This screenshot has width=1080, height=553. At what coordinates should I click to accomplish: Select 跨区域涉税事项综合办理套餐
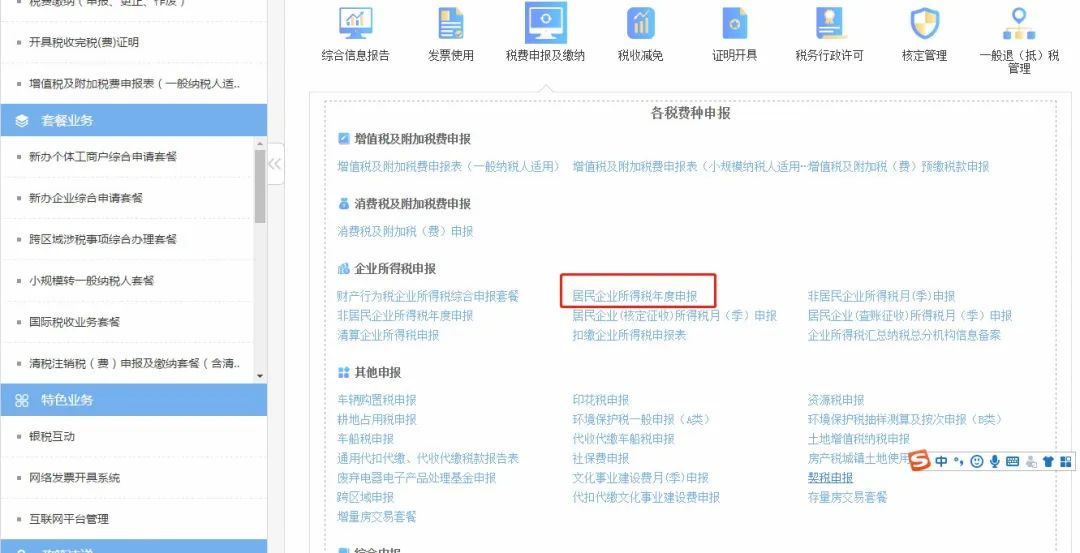pos(103,239)
